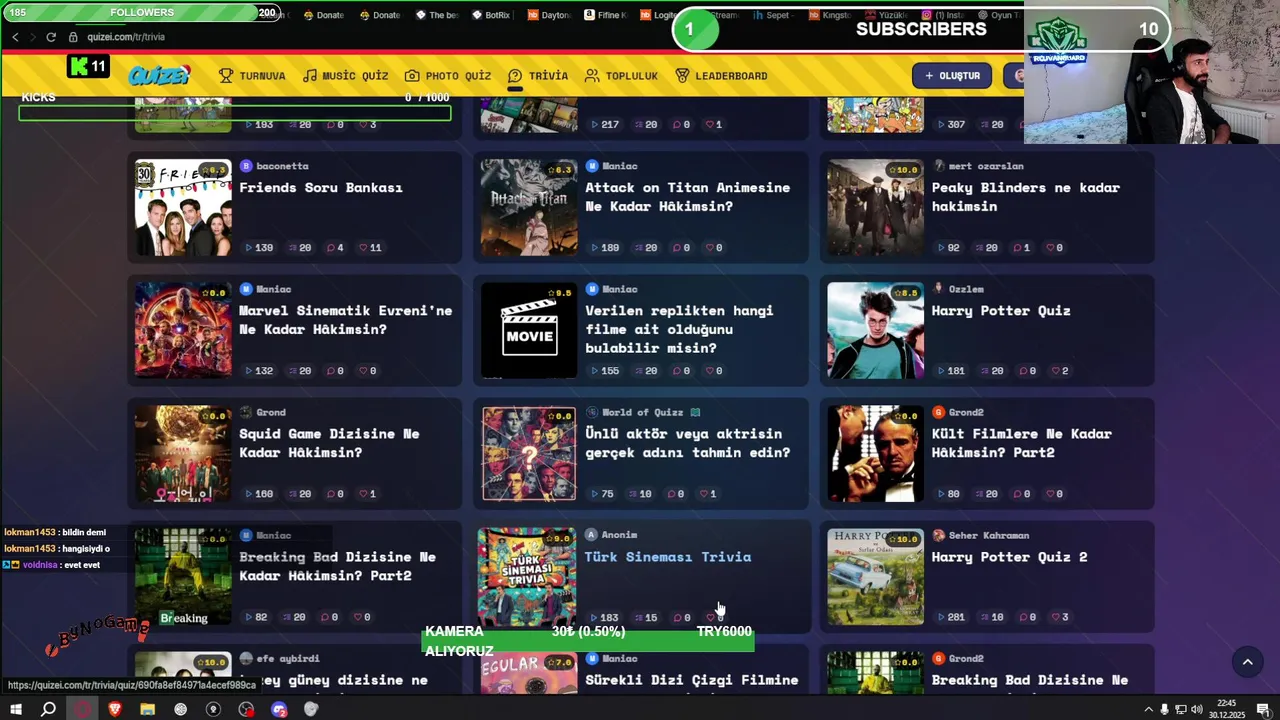
Task: Open the Türk Sineması Trivia quiz
Action: [667, 557]
